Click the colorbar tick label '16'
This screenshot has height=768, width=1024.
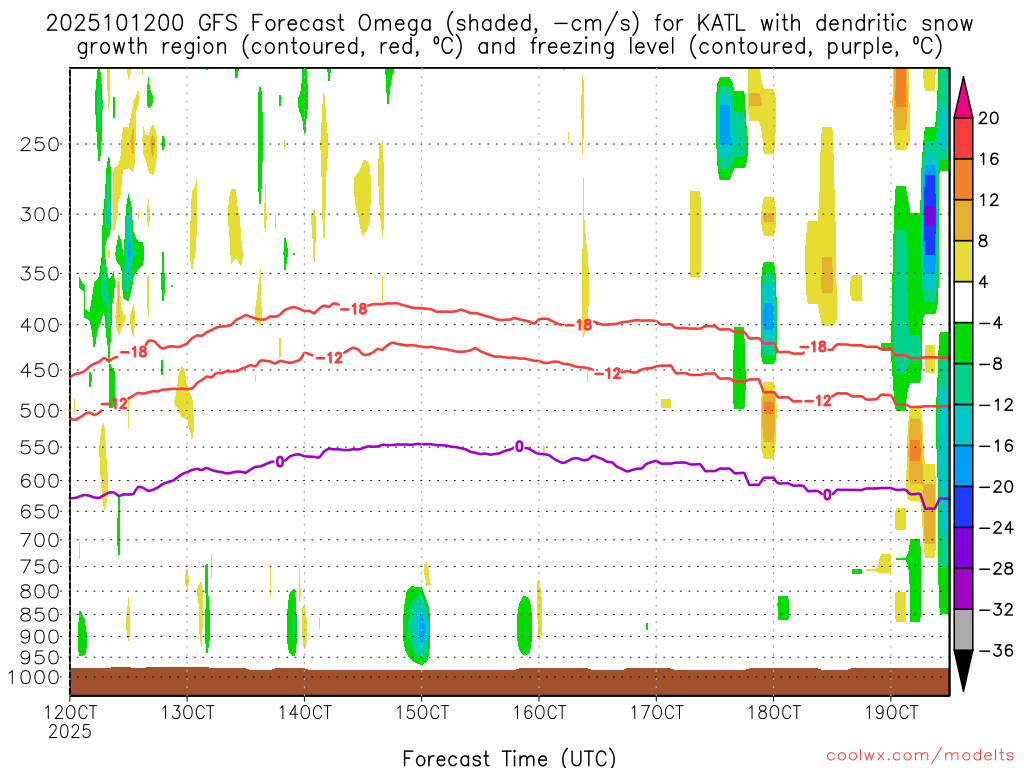coord(988,159)
